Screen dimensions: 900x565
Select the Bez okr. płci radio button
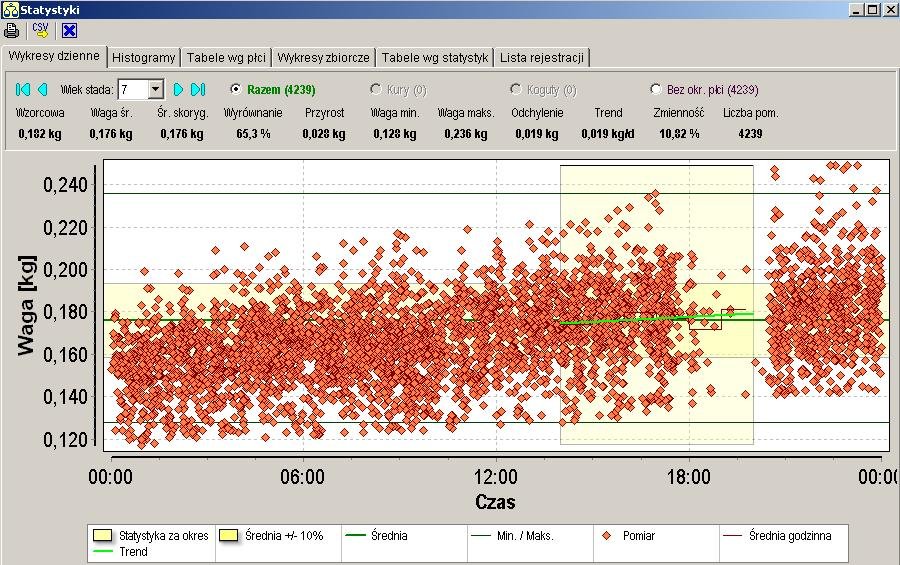coord(656,89)
